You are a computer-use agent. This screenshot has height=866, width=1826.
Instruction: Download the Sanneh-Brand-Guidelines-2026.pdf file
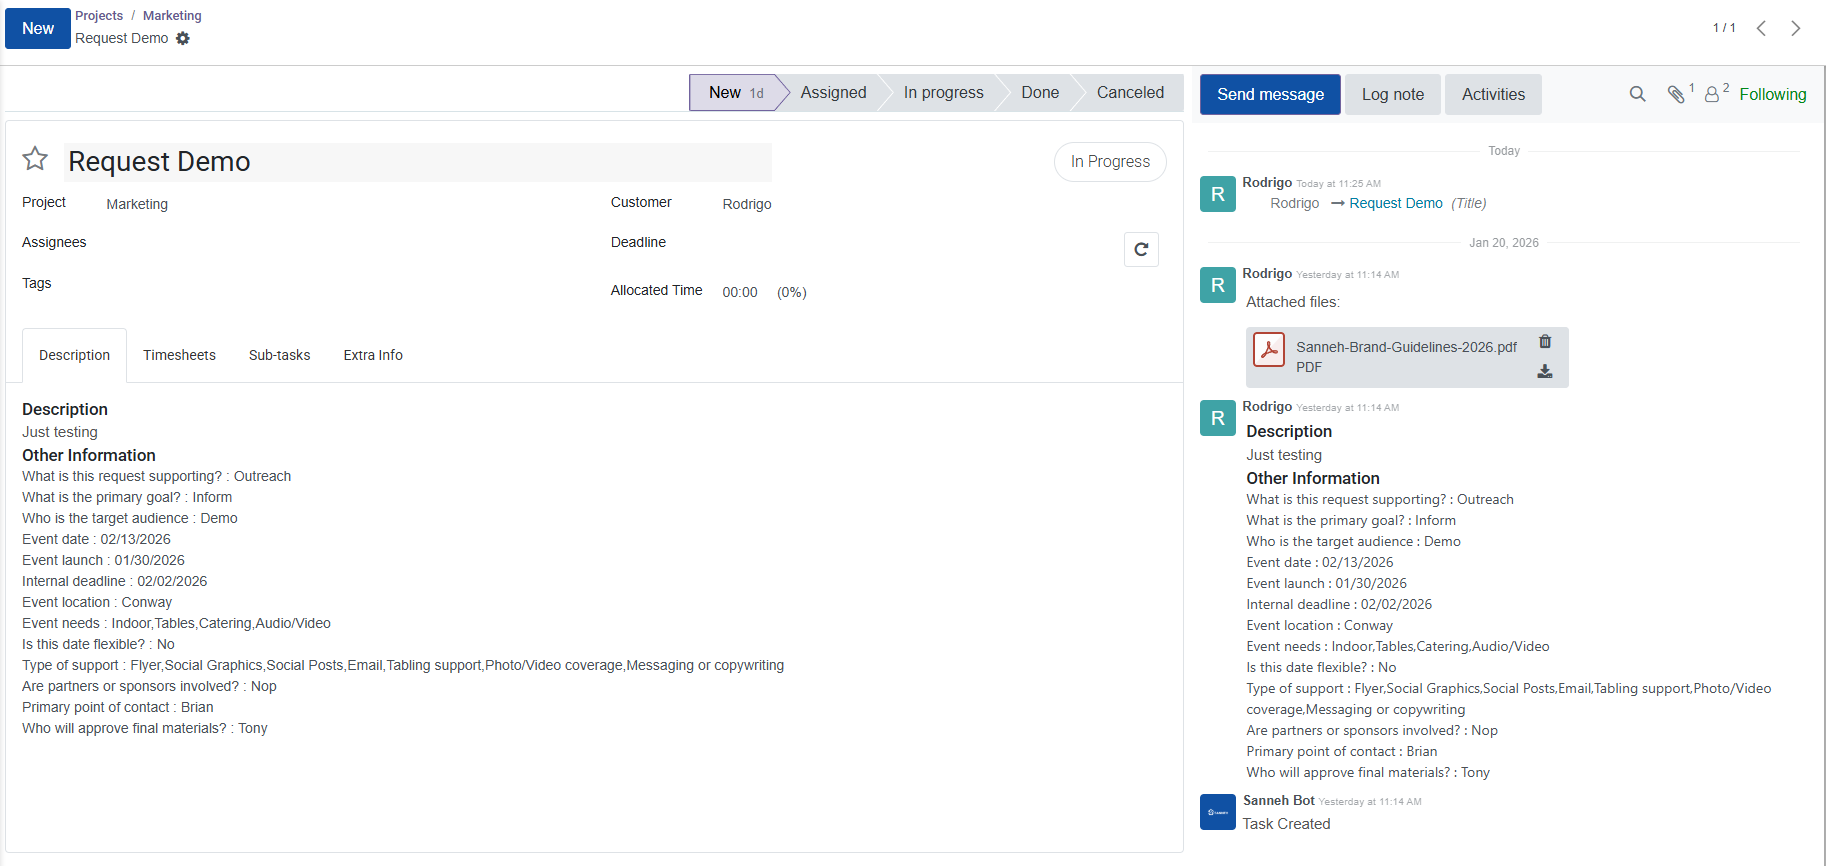click(1545, 371)
